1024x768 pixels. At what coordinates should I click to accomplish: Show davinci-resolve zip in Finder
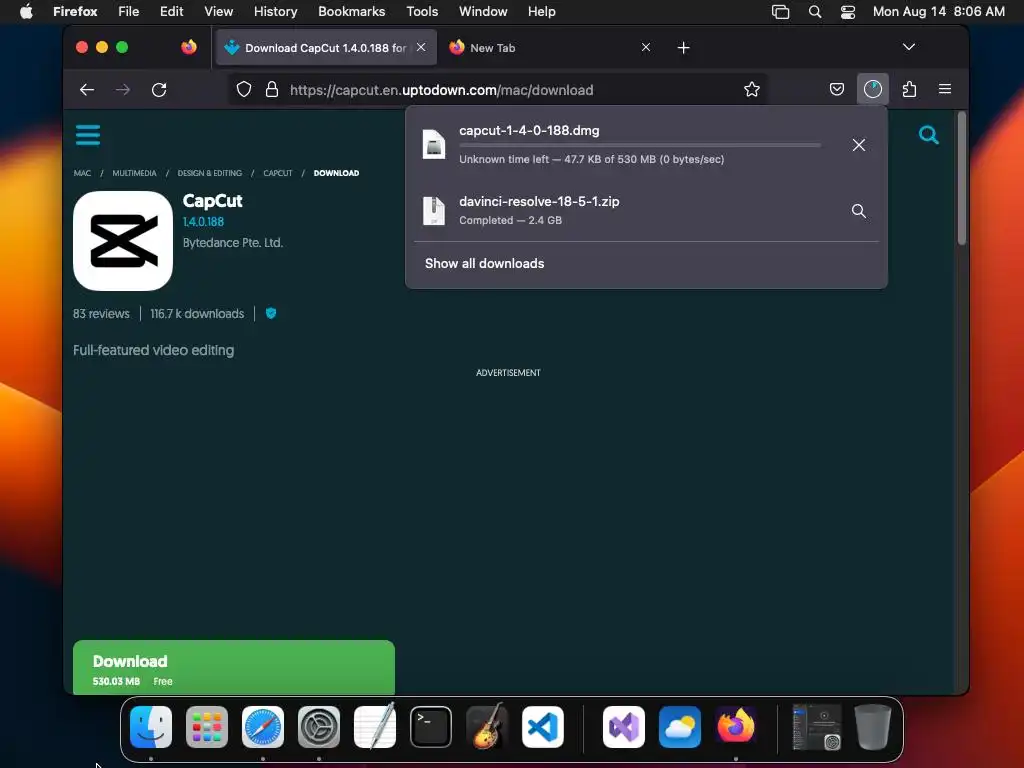[859, 211]
